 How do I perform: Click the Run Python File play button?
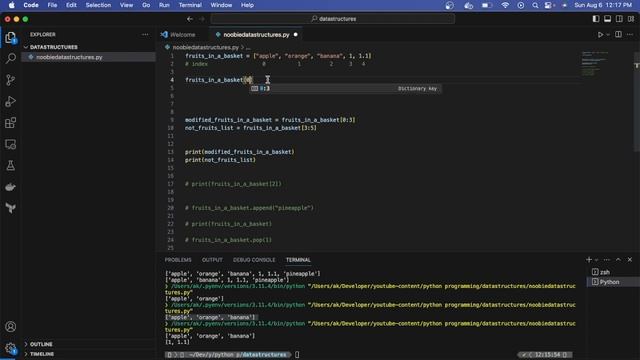(x=600, y=35)
